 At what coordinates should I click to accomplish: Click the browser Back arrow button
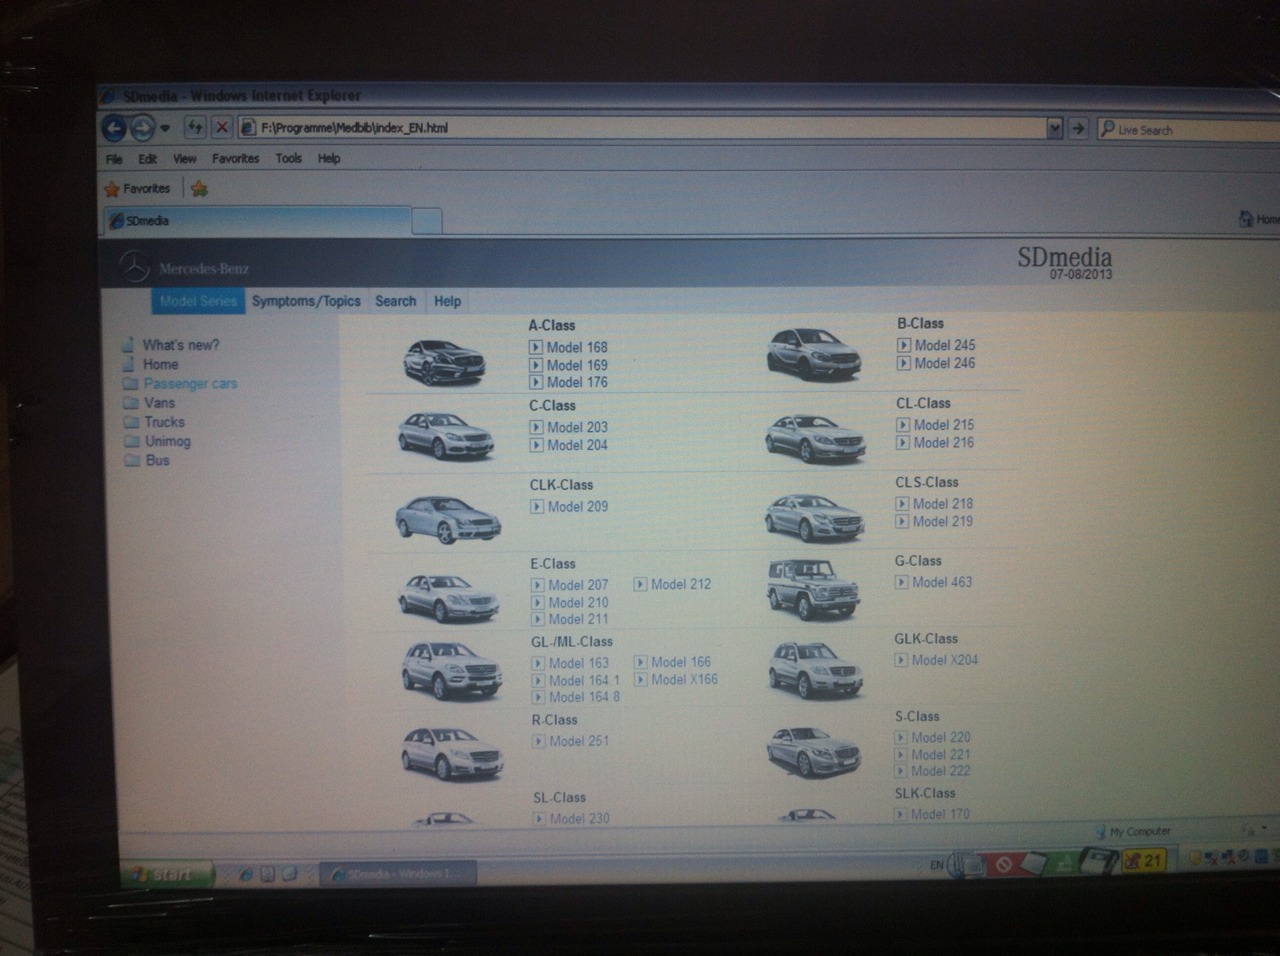(114, 128)
